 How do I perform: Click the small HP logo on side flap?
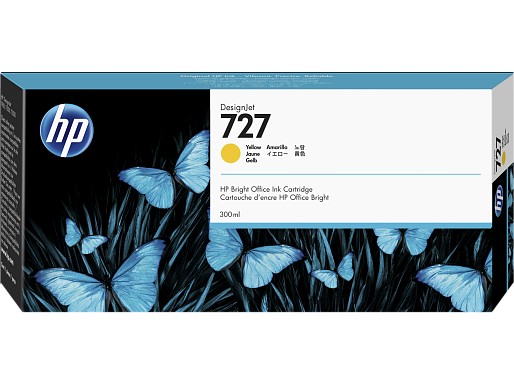[499, 201]
